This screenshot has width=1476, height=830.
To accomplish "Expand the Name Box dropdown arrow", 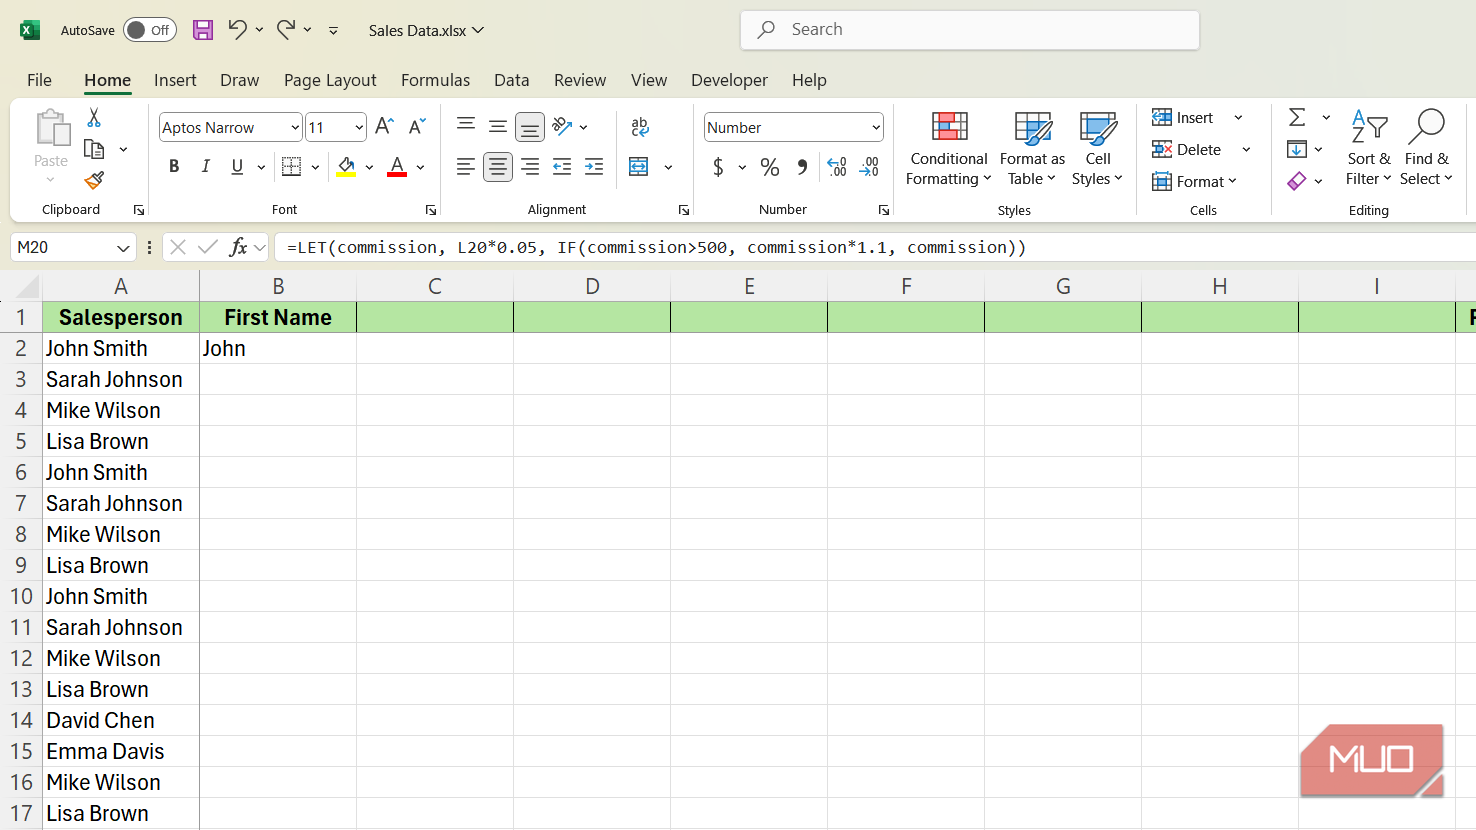I will pyautogui.click(x=123, y=248).
